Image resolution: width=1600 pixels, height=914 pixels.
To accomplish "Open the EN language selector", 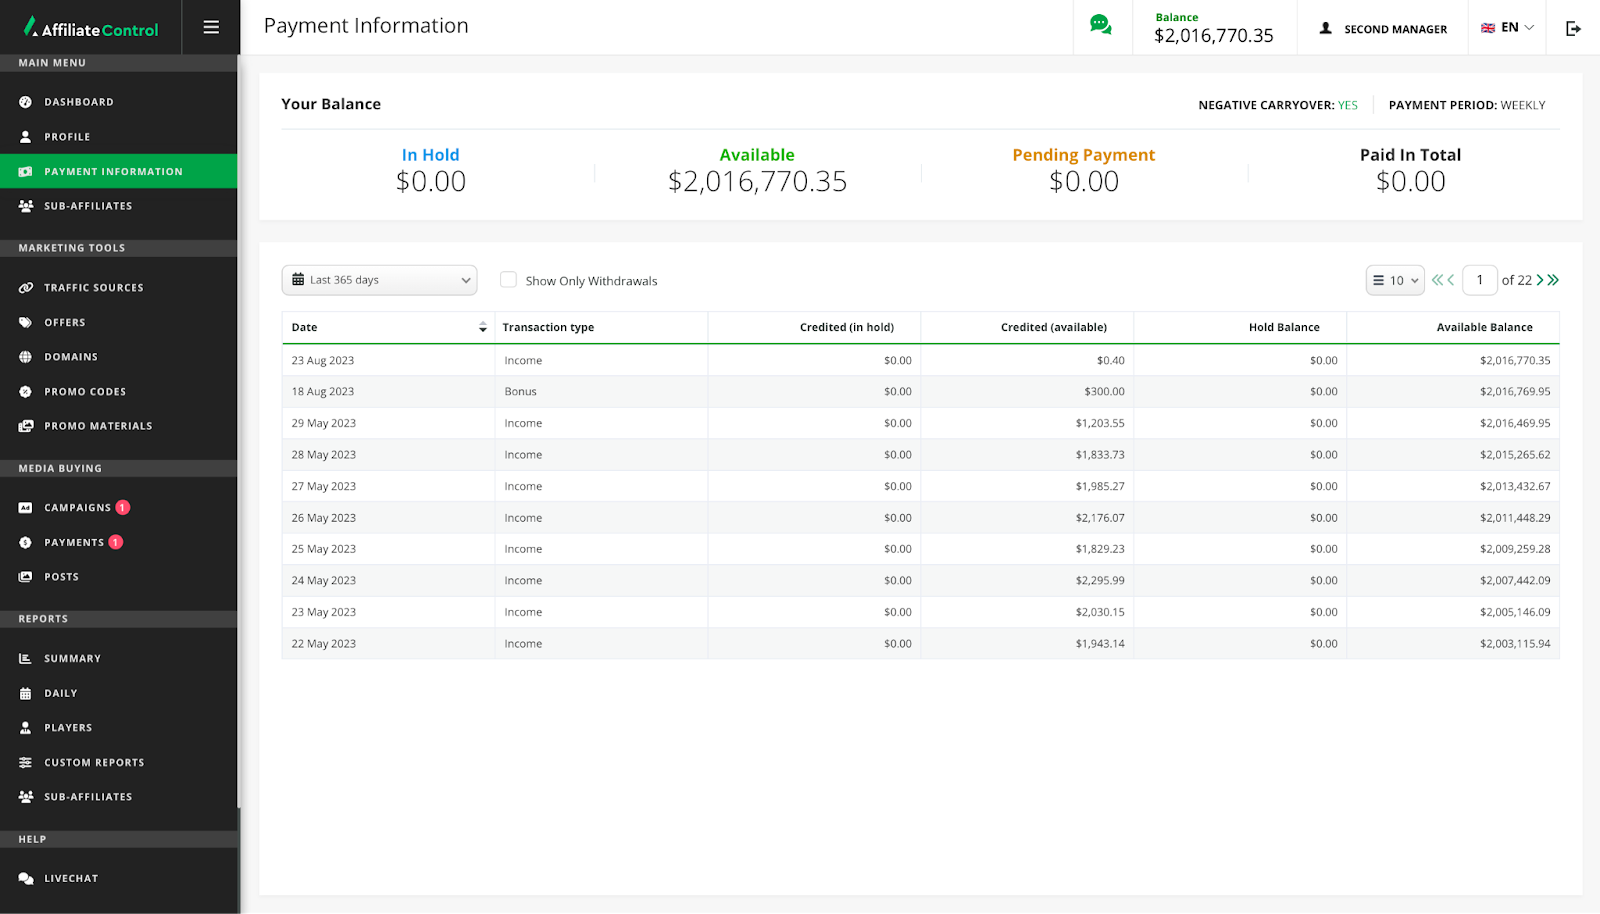I will (x=1507, y=28).
